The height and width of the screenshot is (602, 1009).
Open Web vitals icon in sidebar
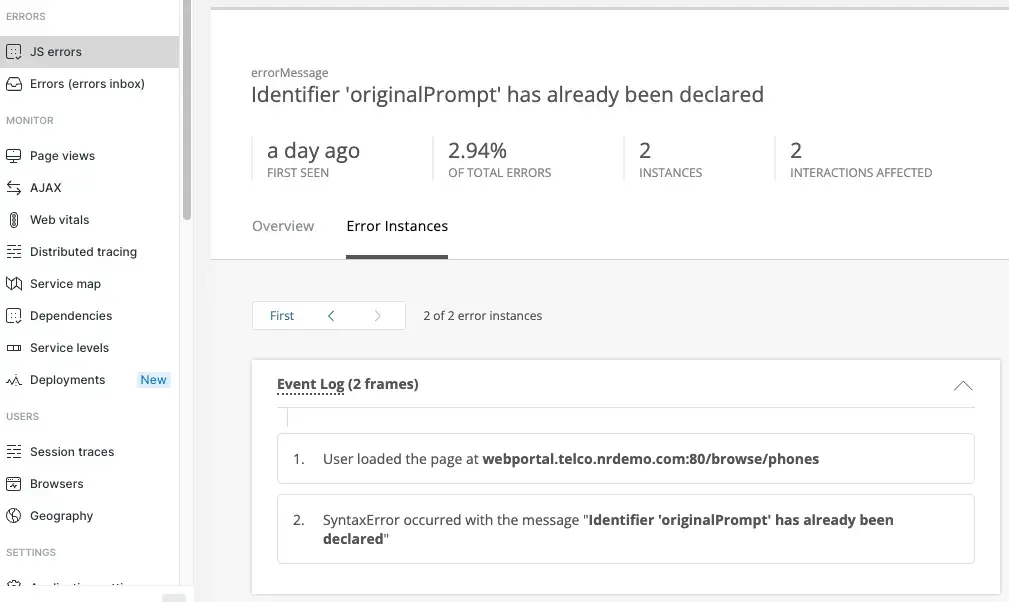14,220
